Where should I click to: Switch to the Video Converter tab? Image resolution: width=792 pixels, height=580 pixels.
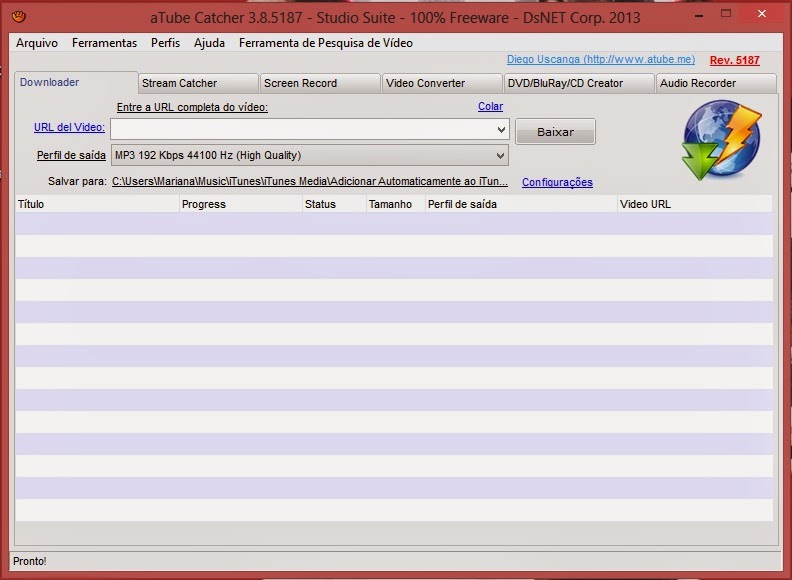click(x=442, y=83)
